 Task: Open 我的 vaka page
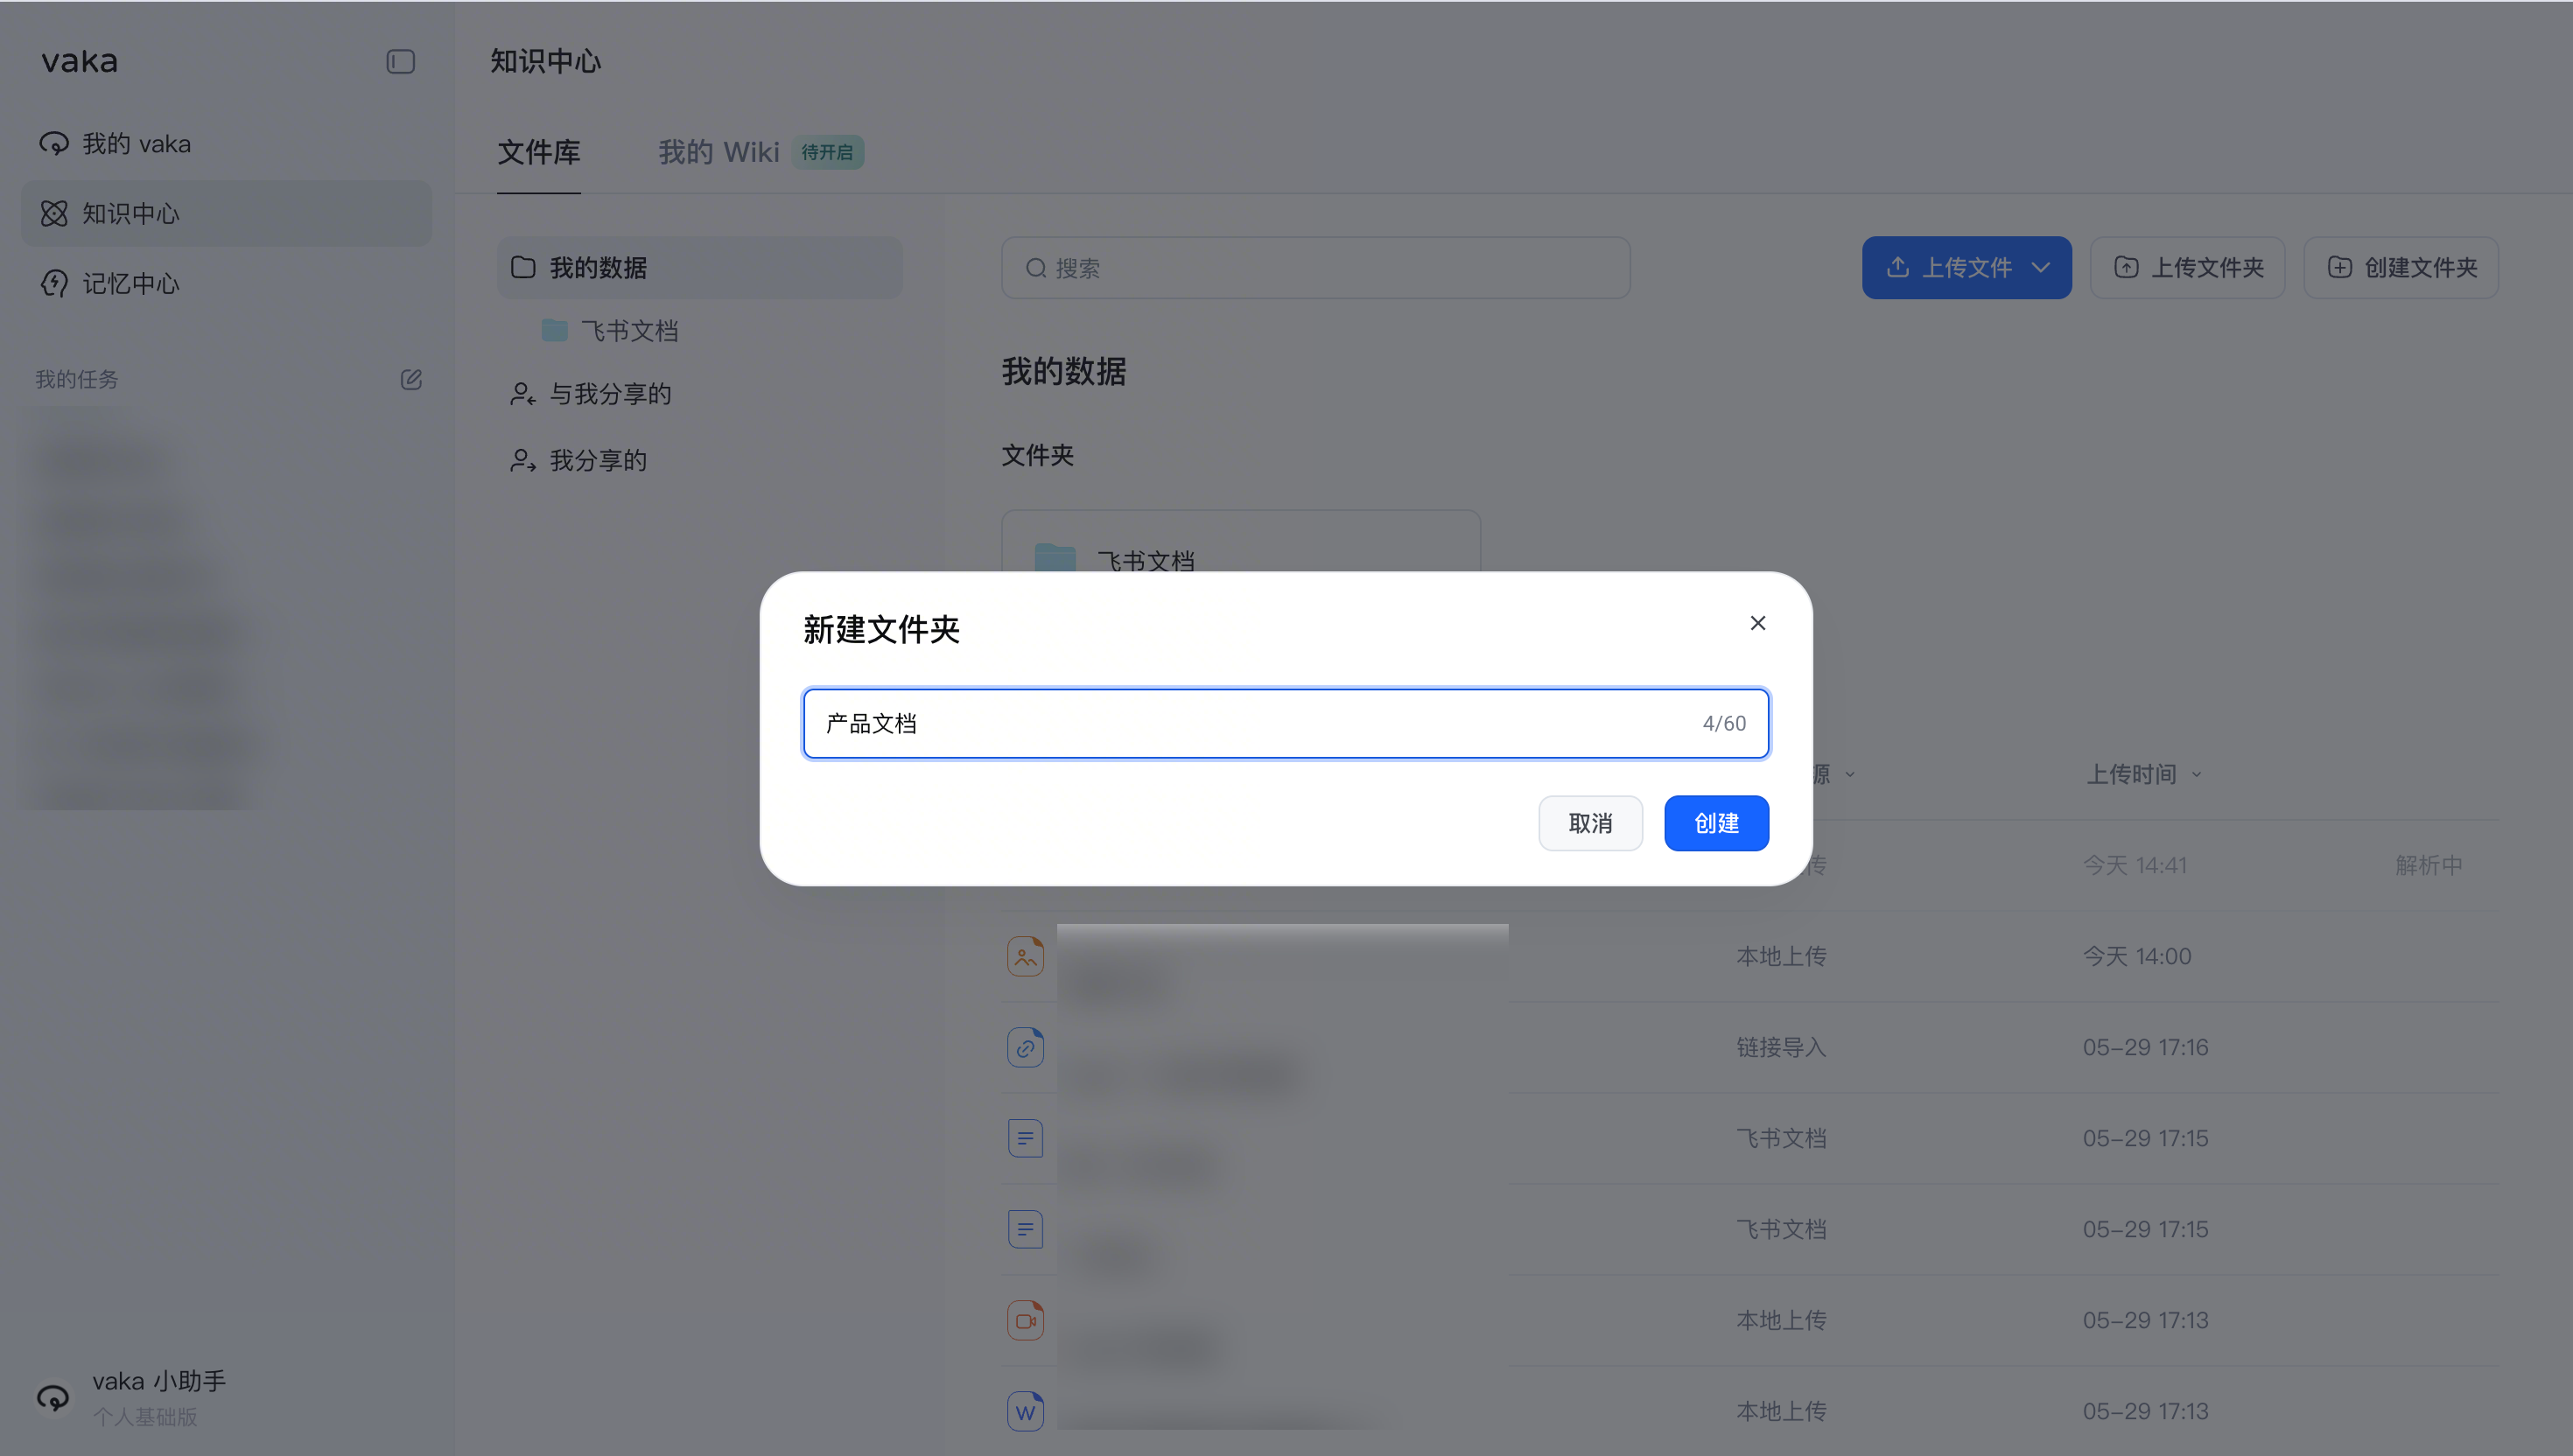tap(226, 144)
